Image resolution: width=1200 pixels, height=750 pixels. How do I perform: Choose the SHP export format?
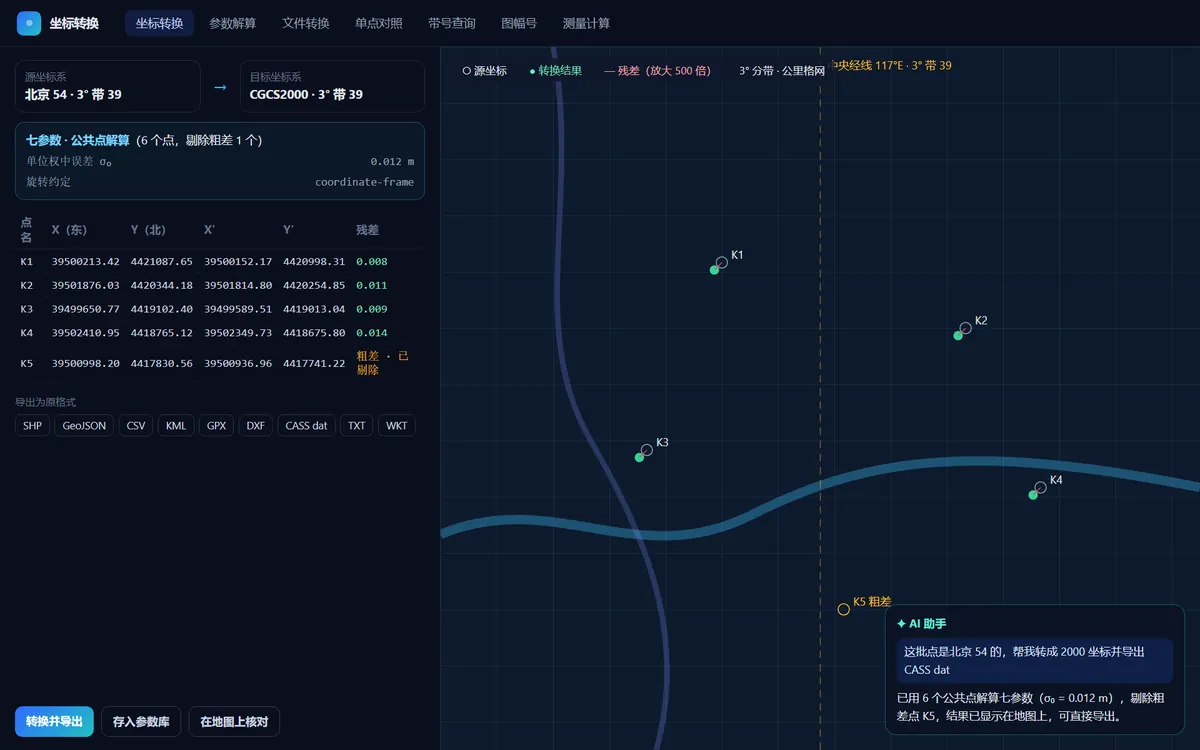33,426
